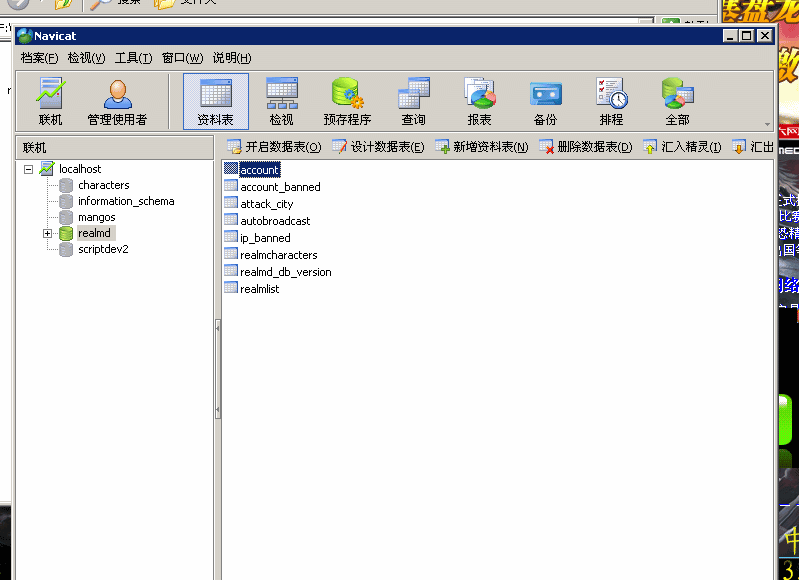Click the realmlist table icon
Viewport: 799px width, 580px height.
pos(231,288)
